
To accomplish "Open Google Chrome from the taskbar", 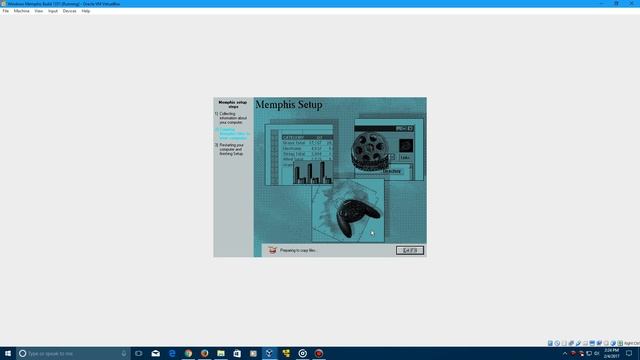I will (x=188, y=353).
